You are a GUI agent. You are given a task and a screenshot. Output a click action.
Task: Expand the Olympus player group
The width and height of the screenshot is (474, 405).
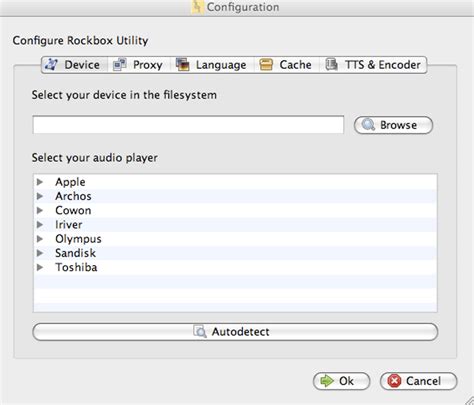pyautogui.click(x=40, y=239)
